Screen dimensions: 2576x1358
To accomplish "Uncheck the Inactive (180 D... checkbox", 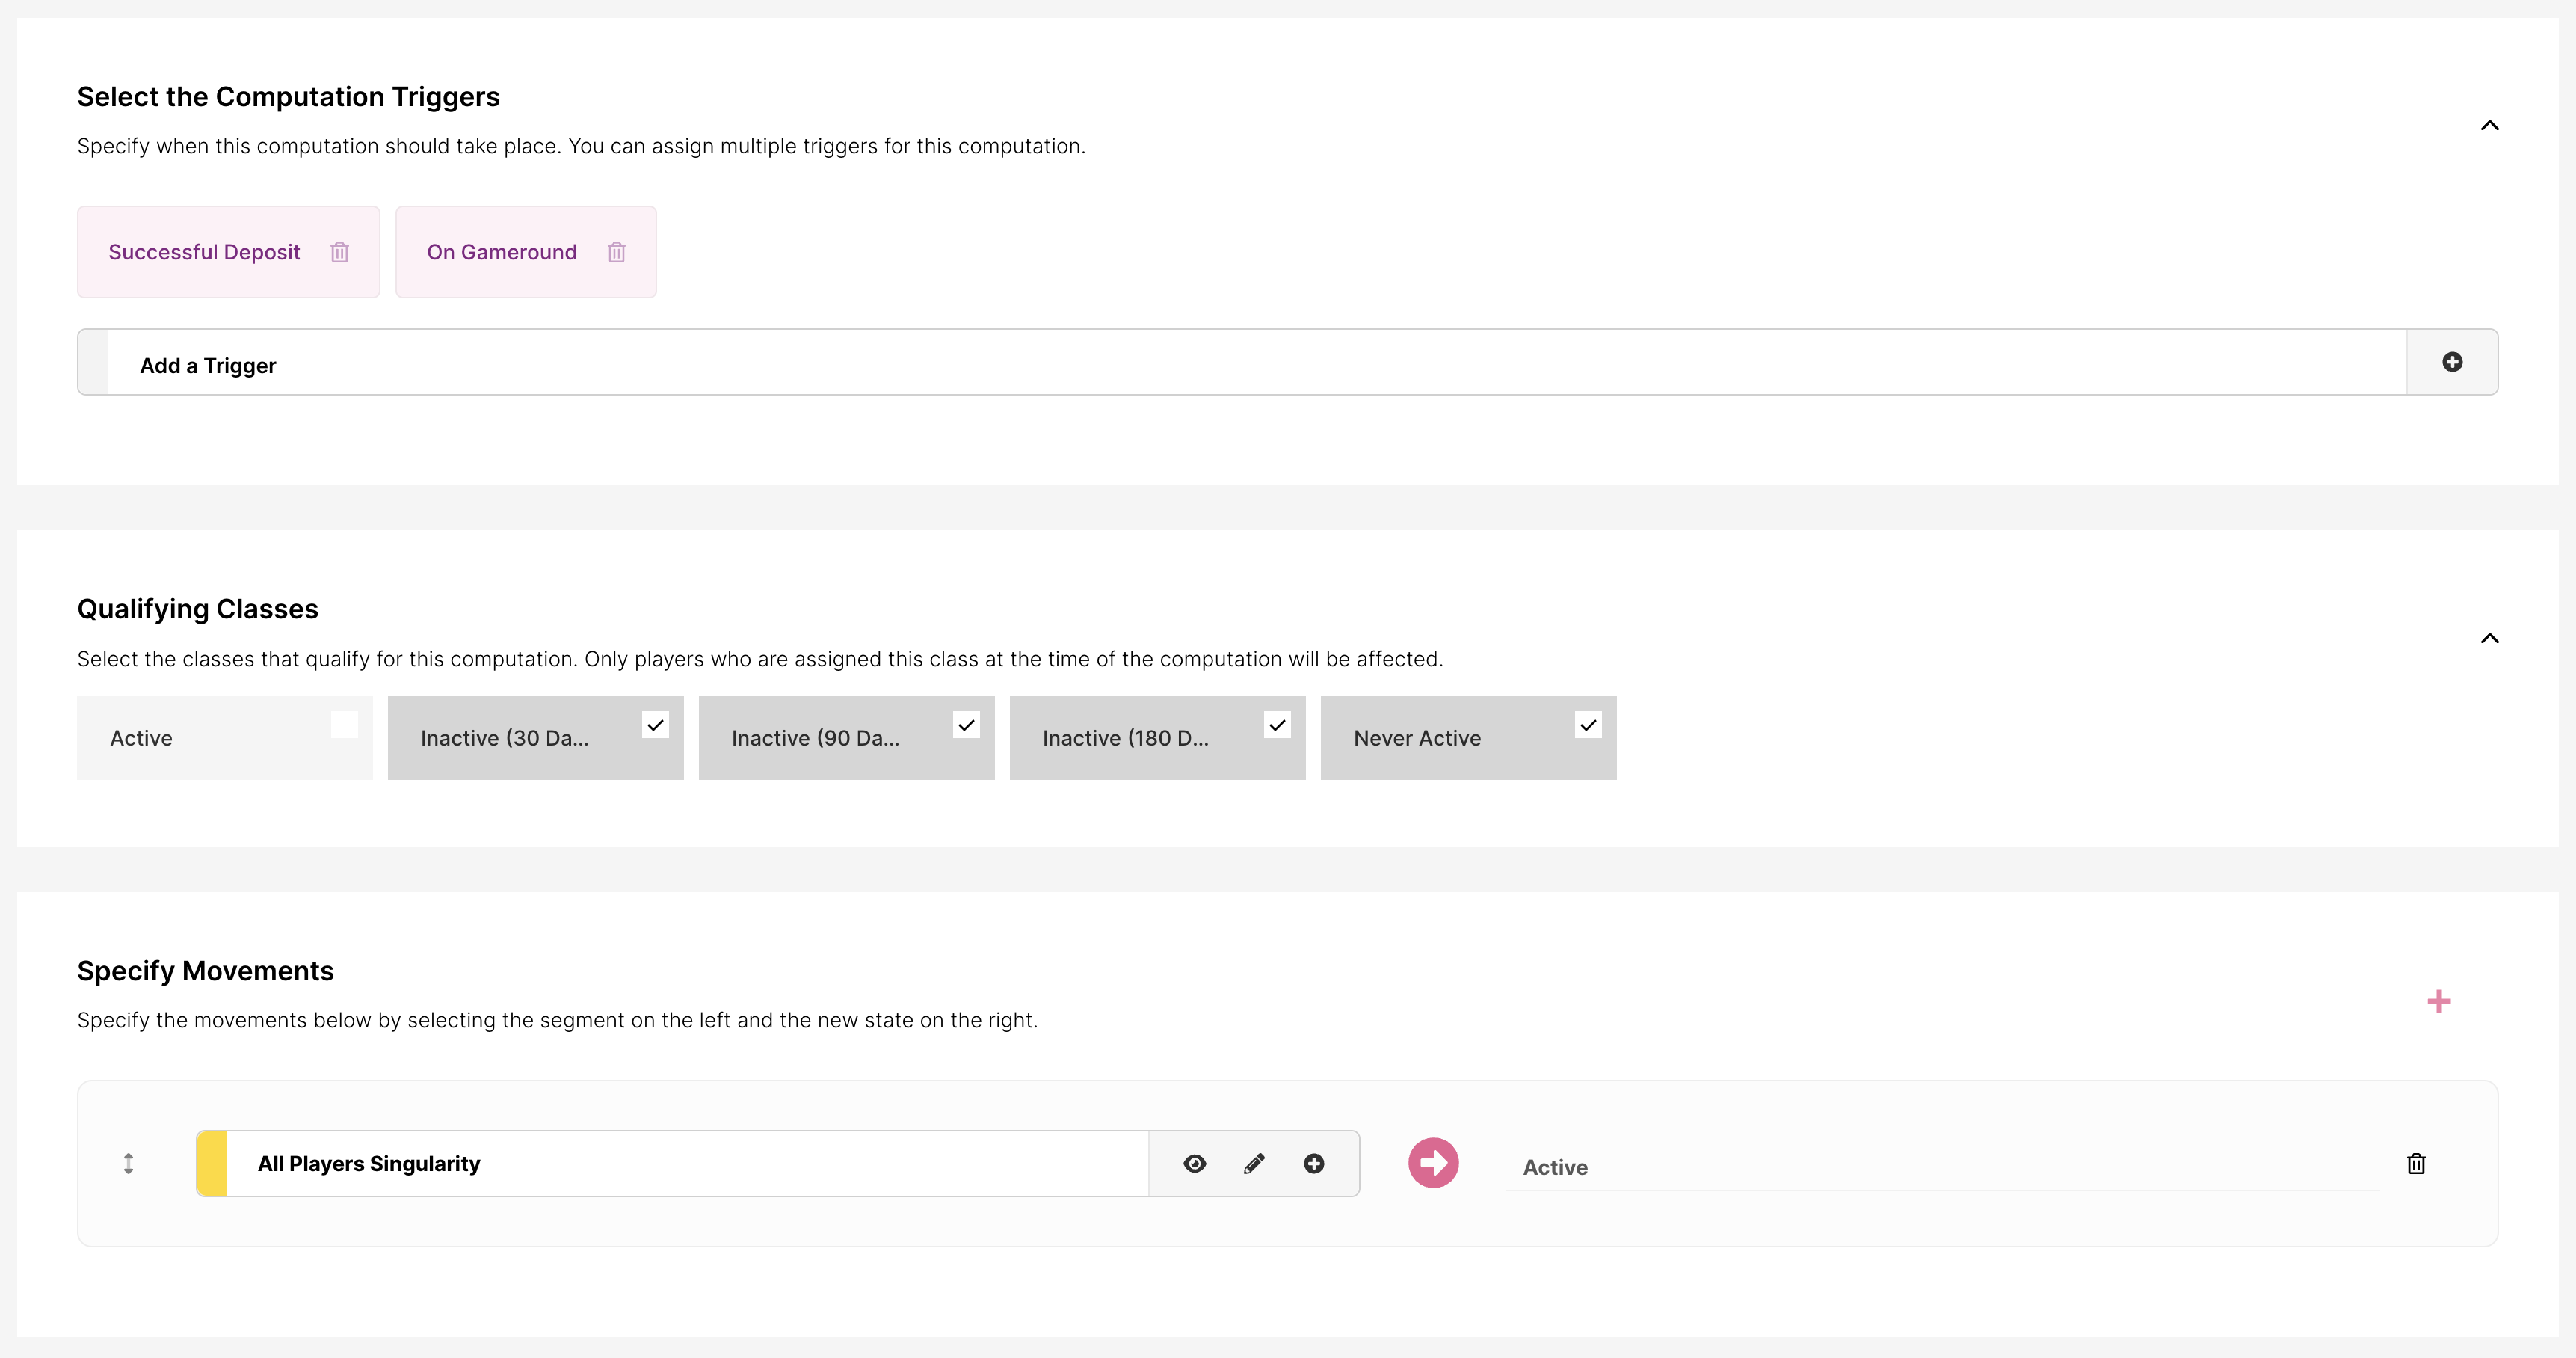I will (x=1277, y=724).
